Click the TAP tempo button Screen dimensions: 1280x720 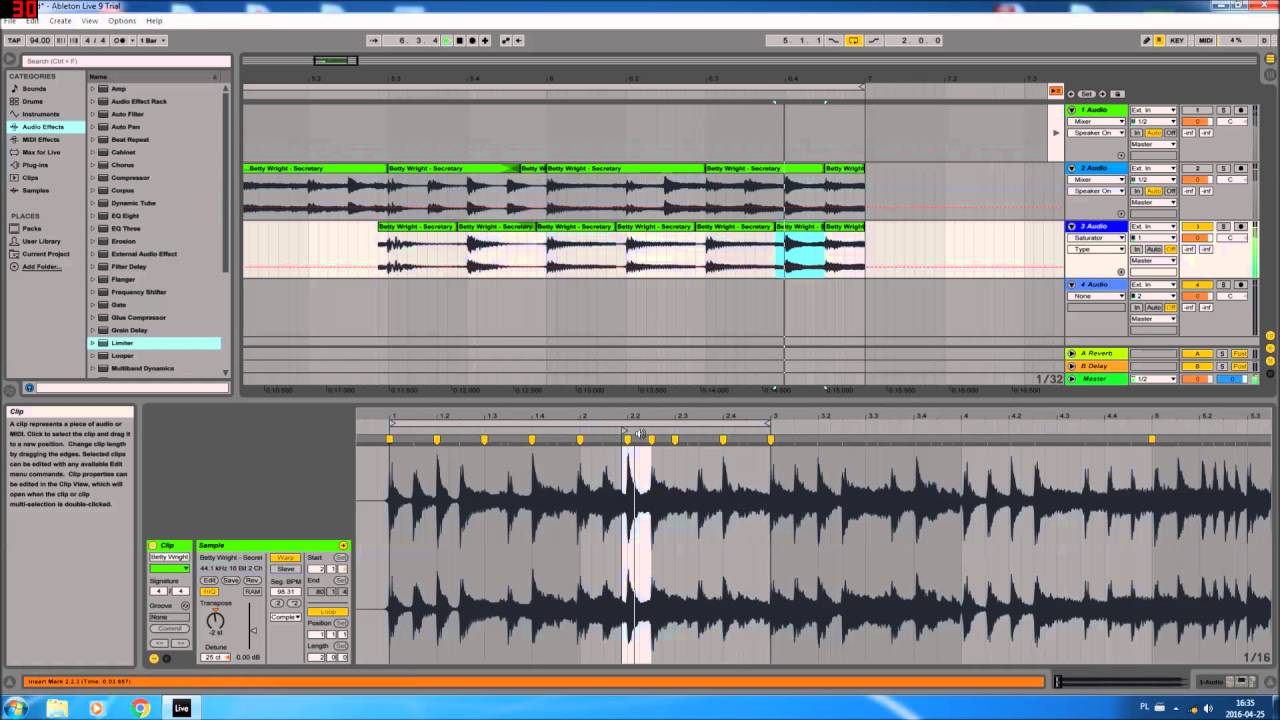click(14, 40)
